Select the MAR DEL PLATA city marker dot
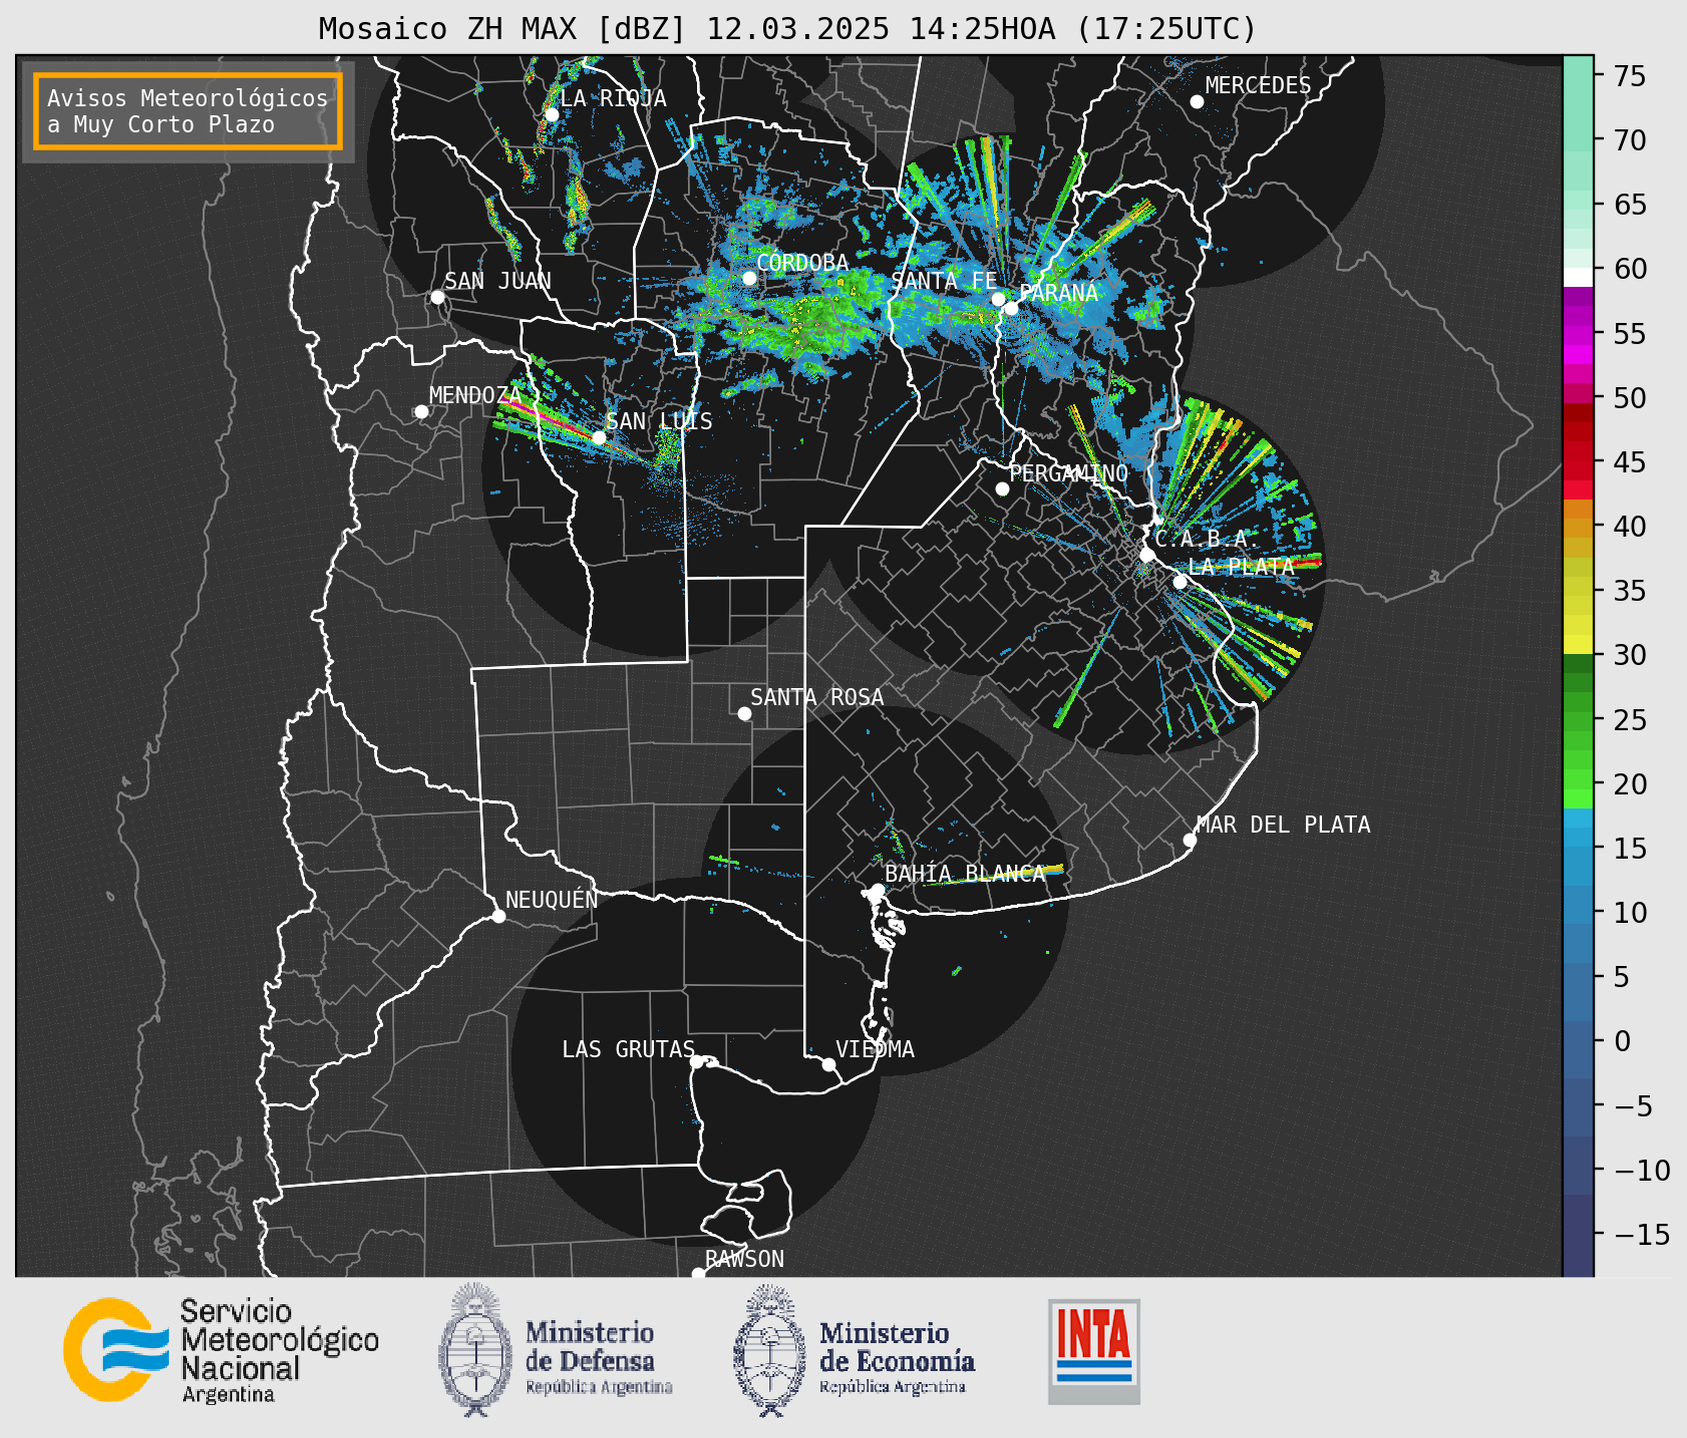The image size is (1687, 1438). [1189, 840]
